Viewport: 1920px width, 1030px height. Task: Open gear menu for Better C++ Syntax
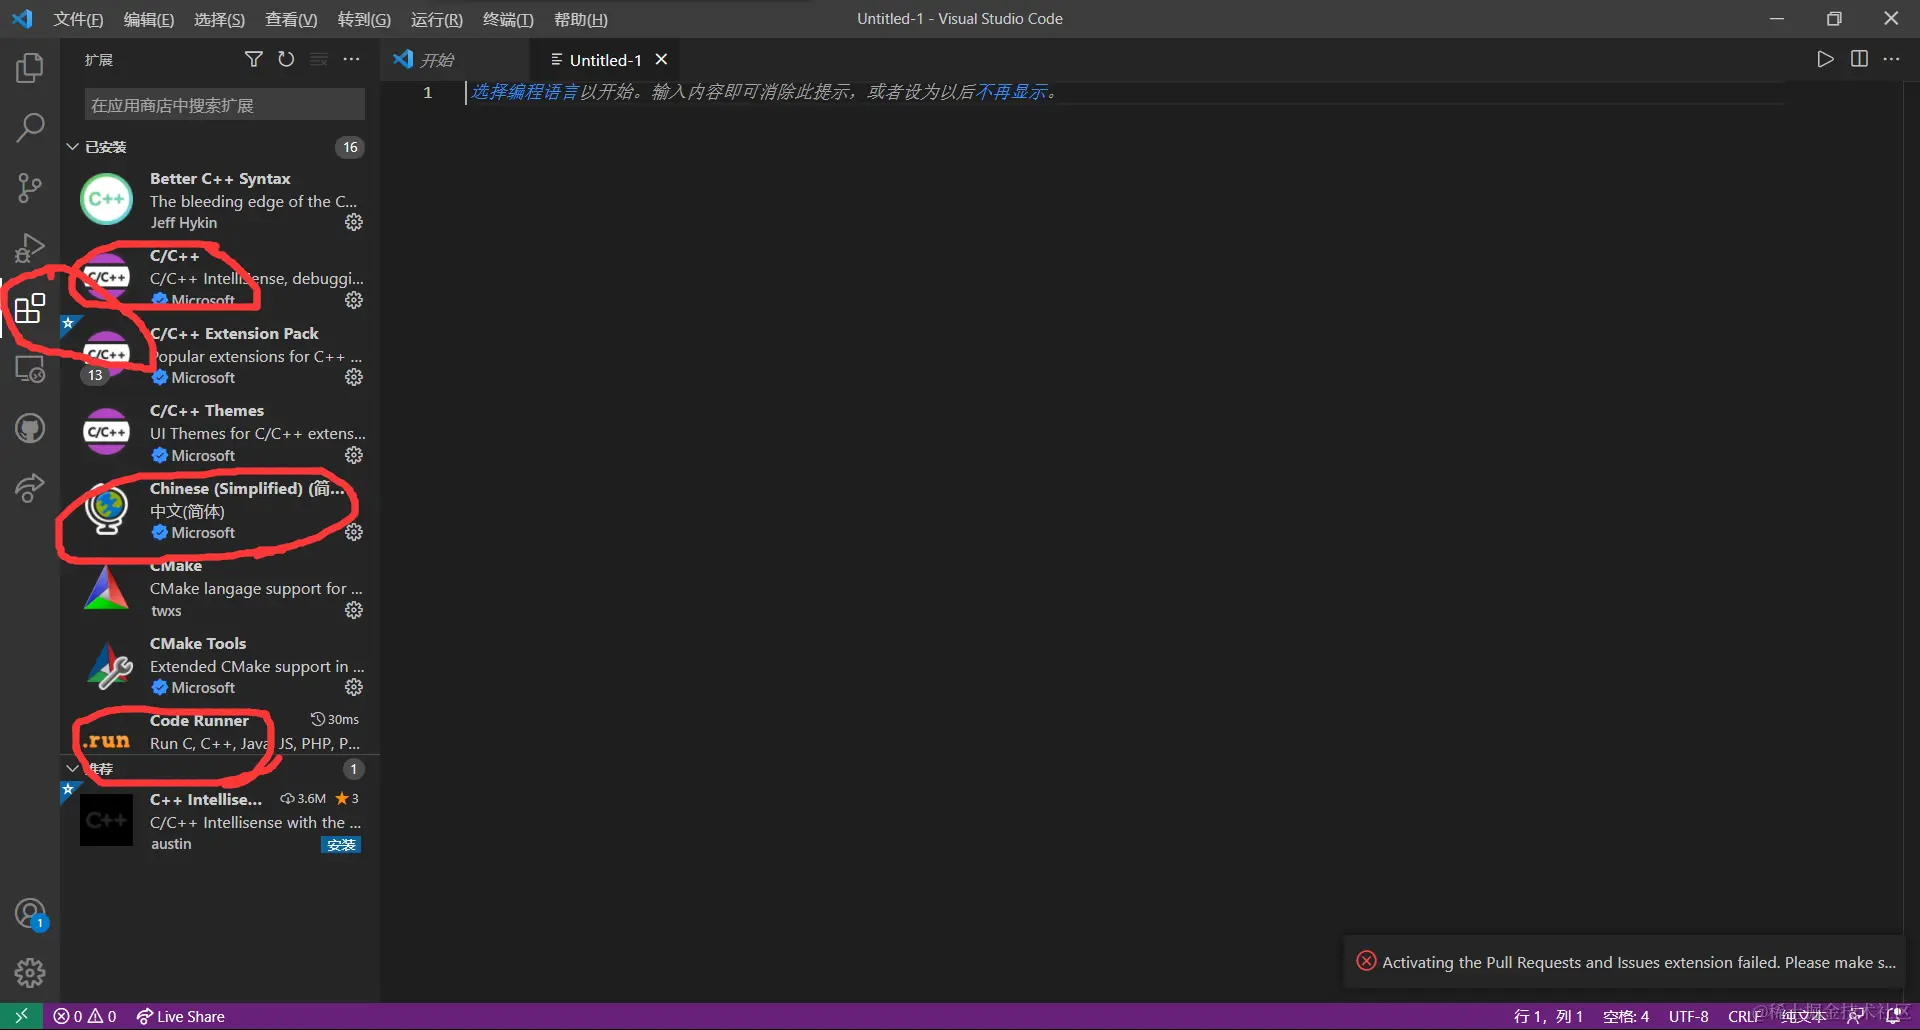(354, 222)
